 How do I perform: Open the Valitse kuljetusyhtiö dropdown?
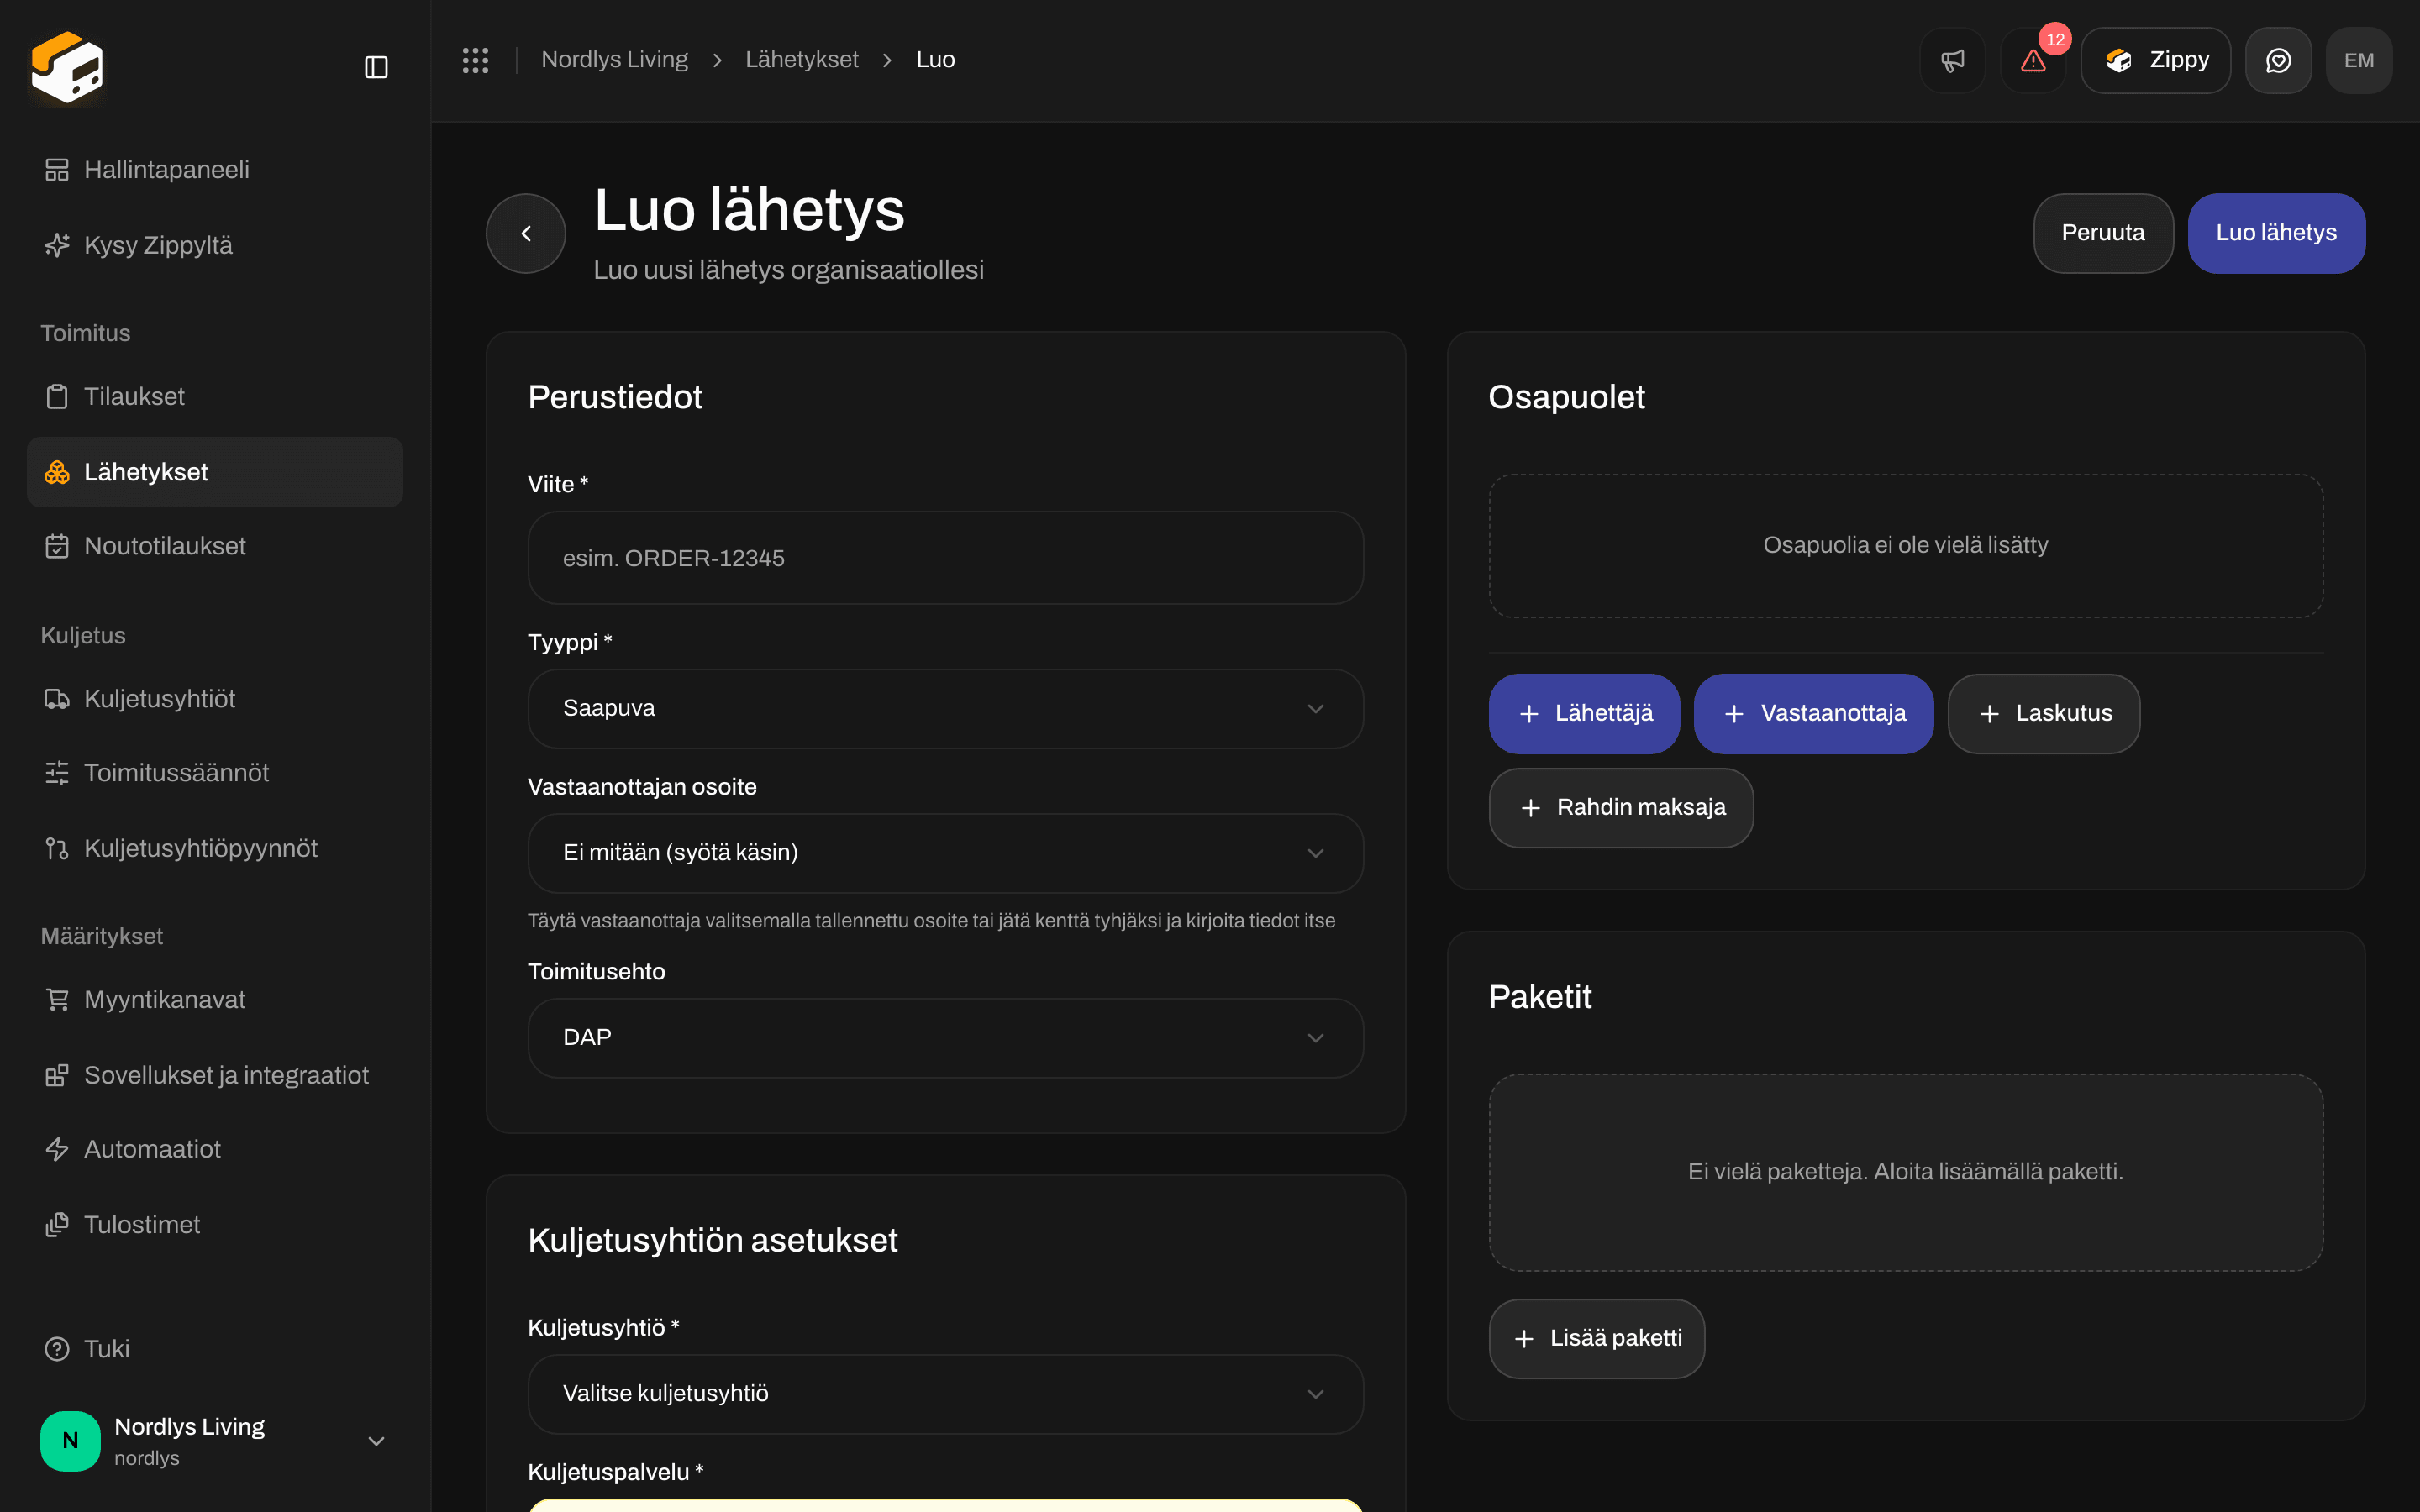[945, 1394]
